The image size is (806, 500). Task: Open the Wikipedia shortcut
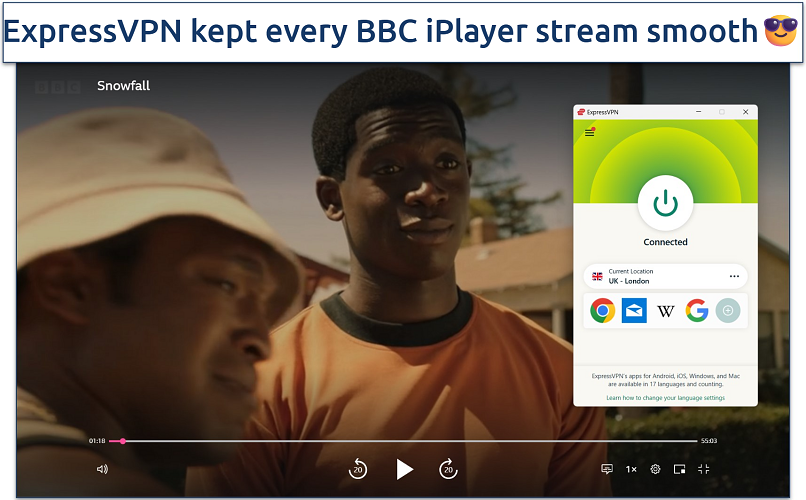click(666, 311)
